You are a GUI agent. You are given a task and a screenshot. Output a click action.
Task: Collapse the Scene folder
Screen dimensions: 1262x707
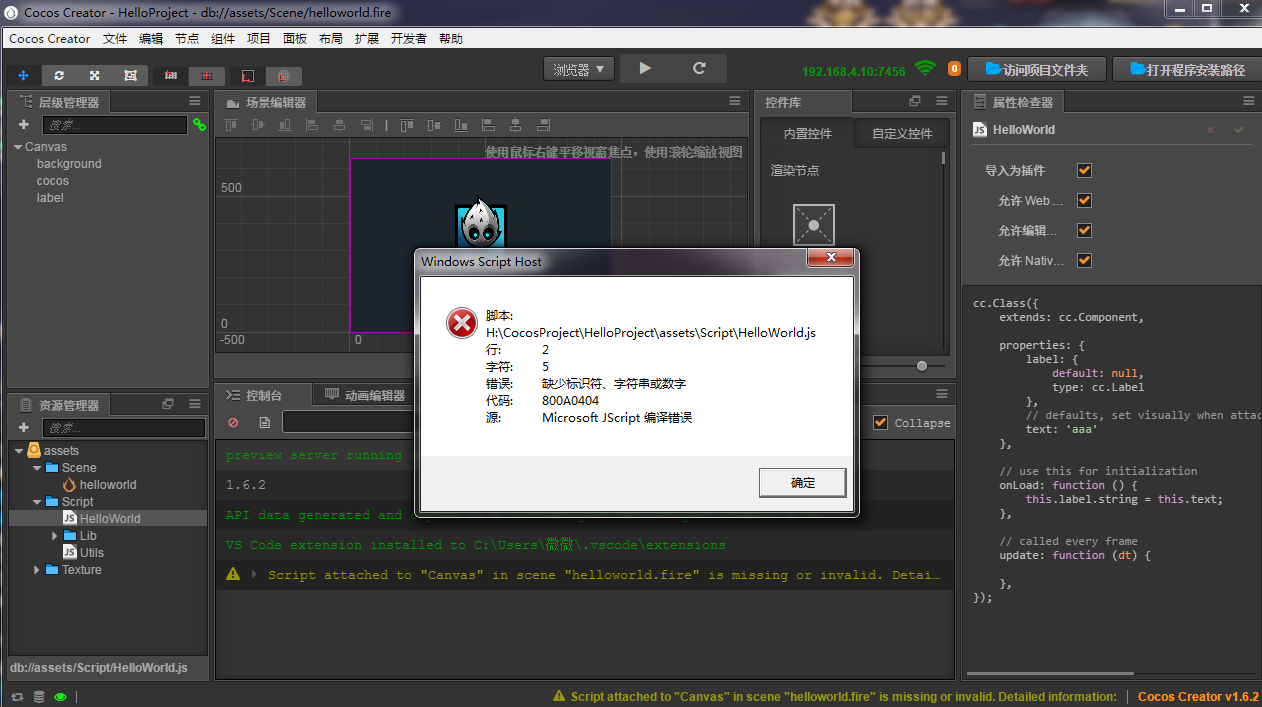tap(37, 468)
